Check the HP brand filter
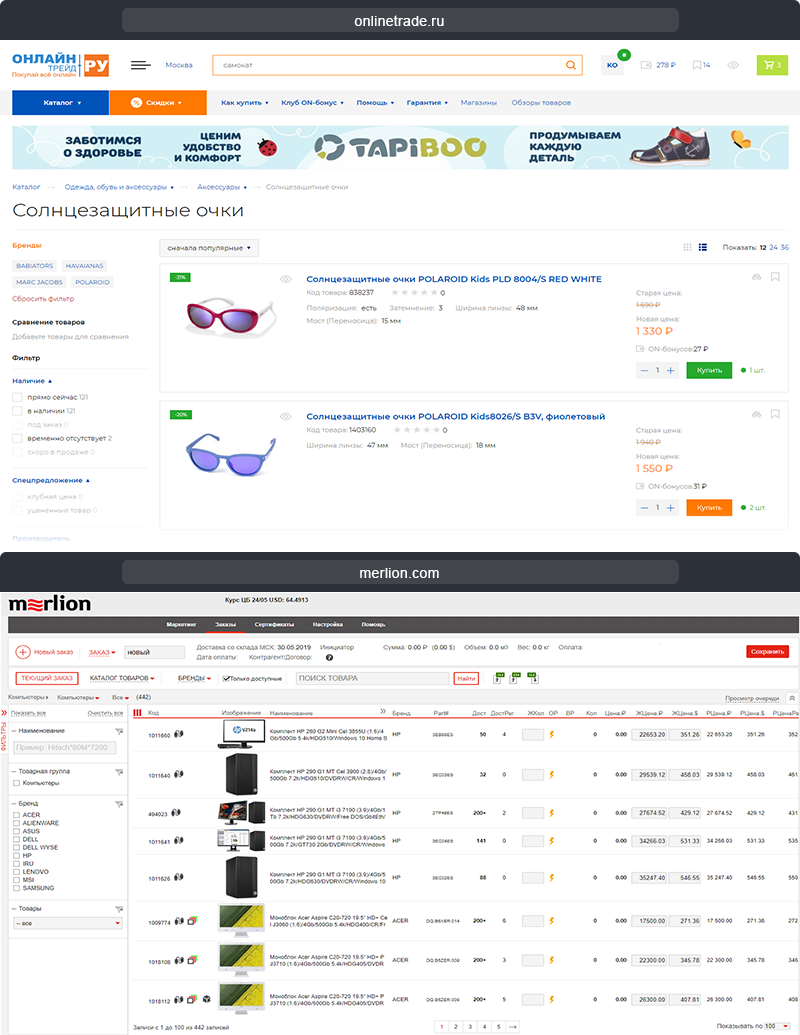Screen dimensions: 800x1035 pos(17,855)
